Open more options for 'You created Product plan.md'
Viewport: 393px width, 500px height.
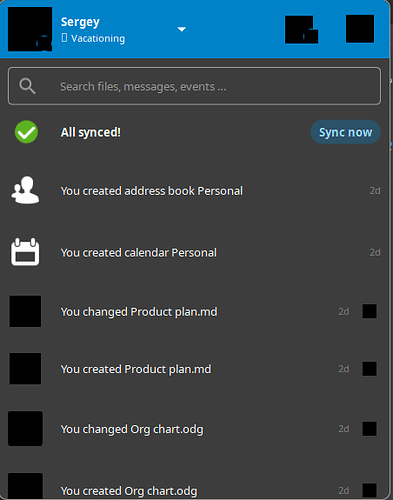click(x=370, y=369)
